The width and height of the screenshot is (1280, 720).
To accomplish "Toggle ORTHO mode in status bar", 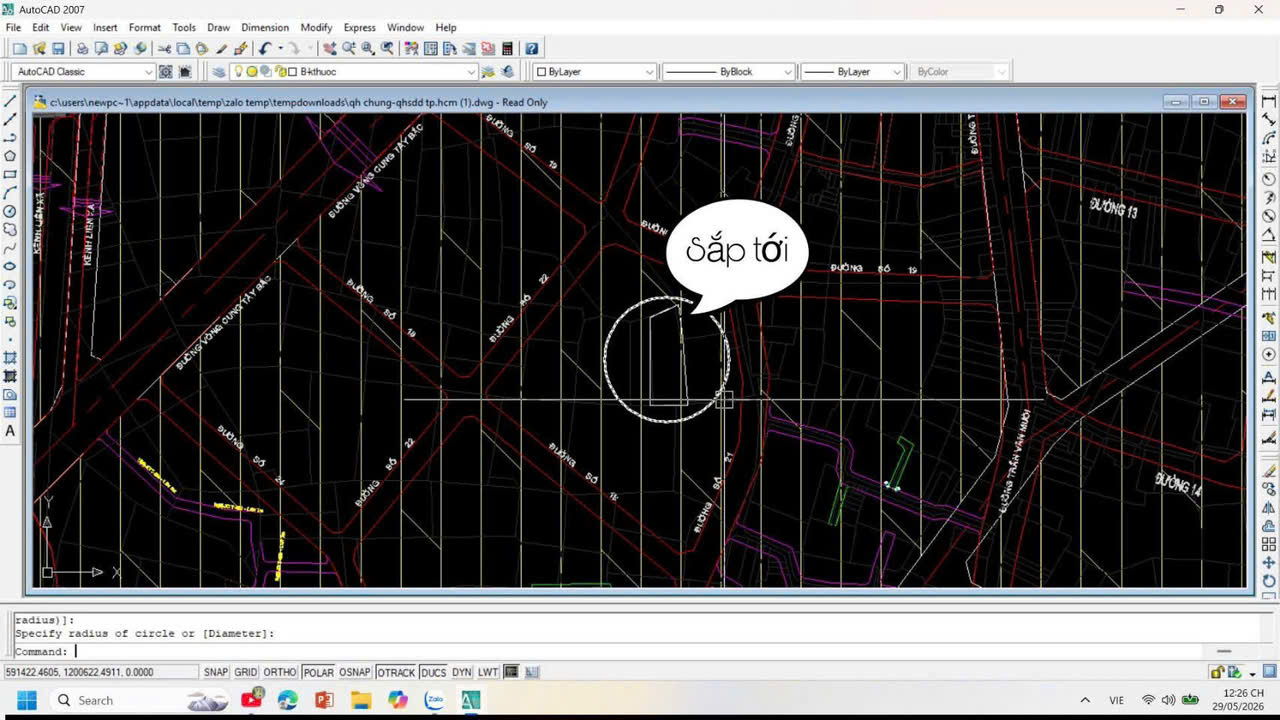I will (x=280, y=672).
